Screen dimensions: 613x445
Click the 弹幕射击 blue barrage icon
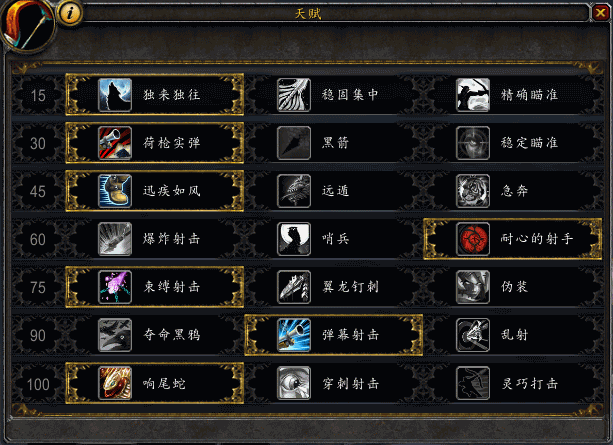click(294, 335)
